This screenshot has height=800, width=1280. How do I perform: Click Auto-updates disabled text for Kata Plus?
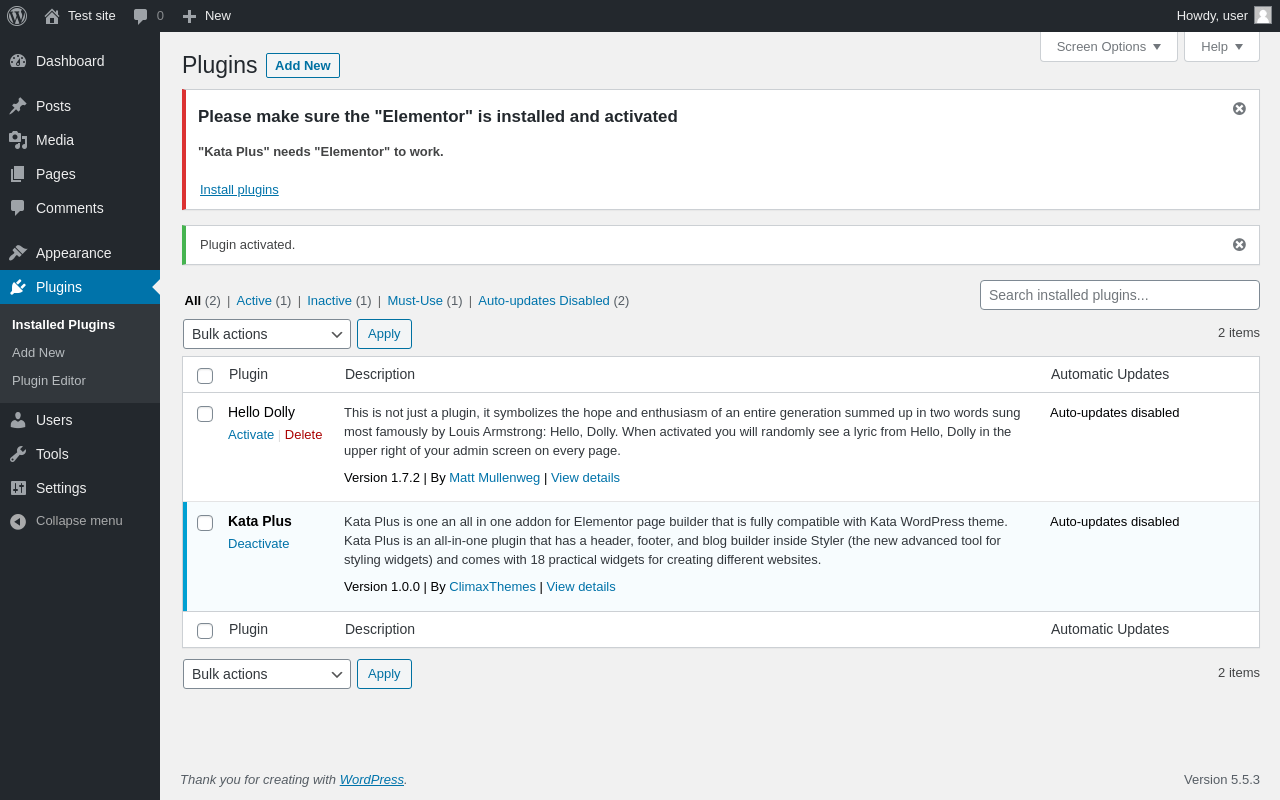click(x=1115, y=522)
